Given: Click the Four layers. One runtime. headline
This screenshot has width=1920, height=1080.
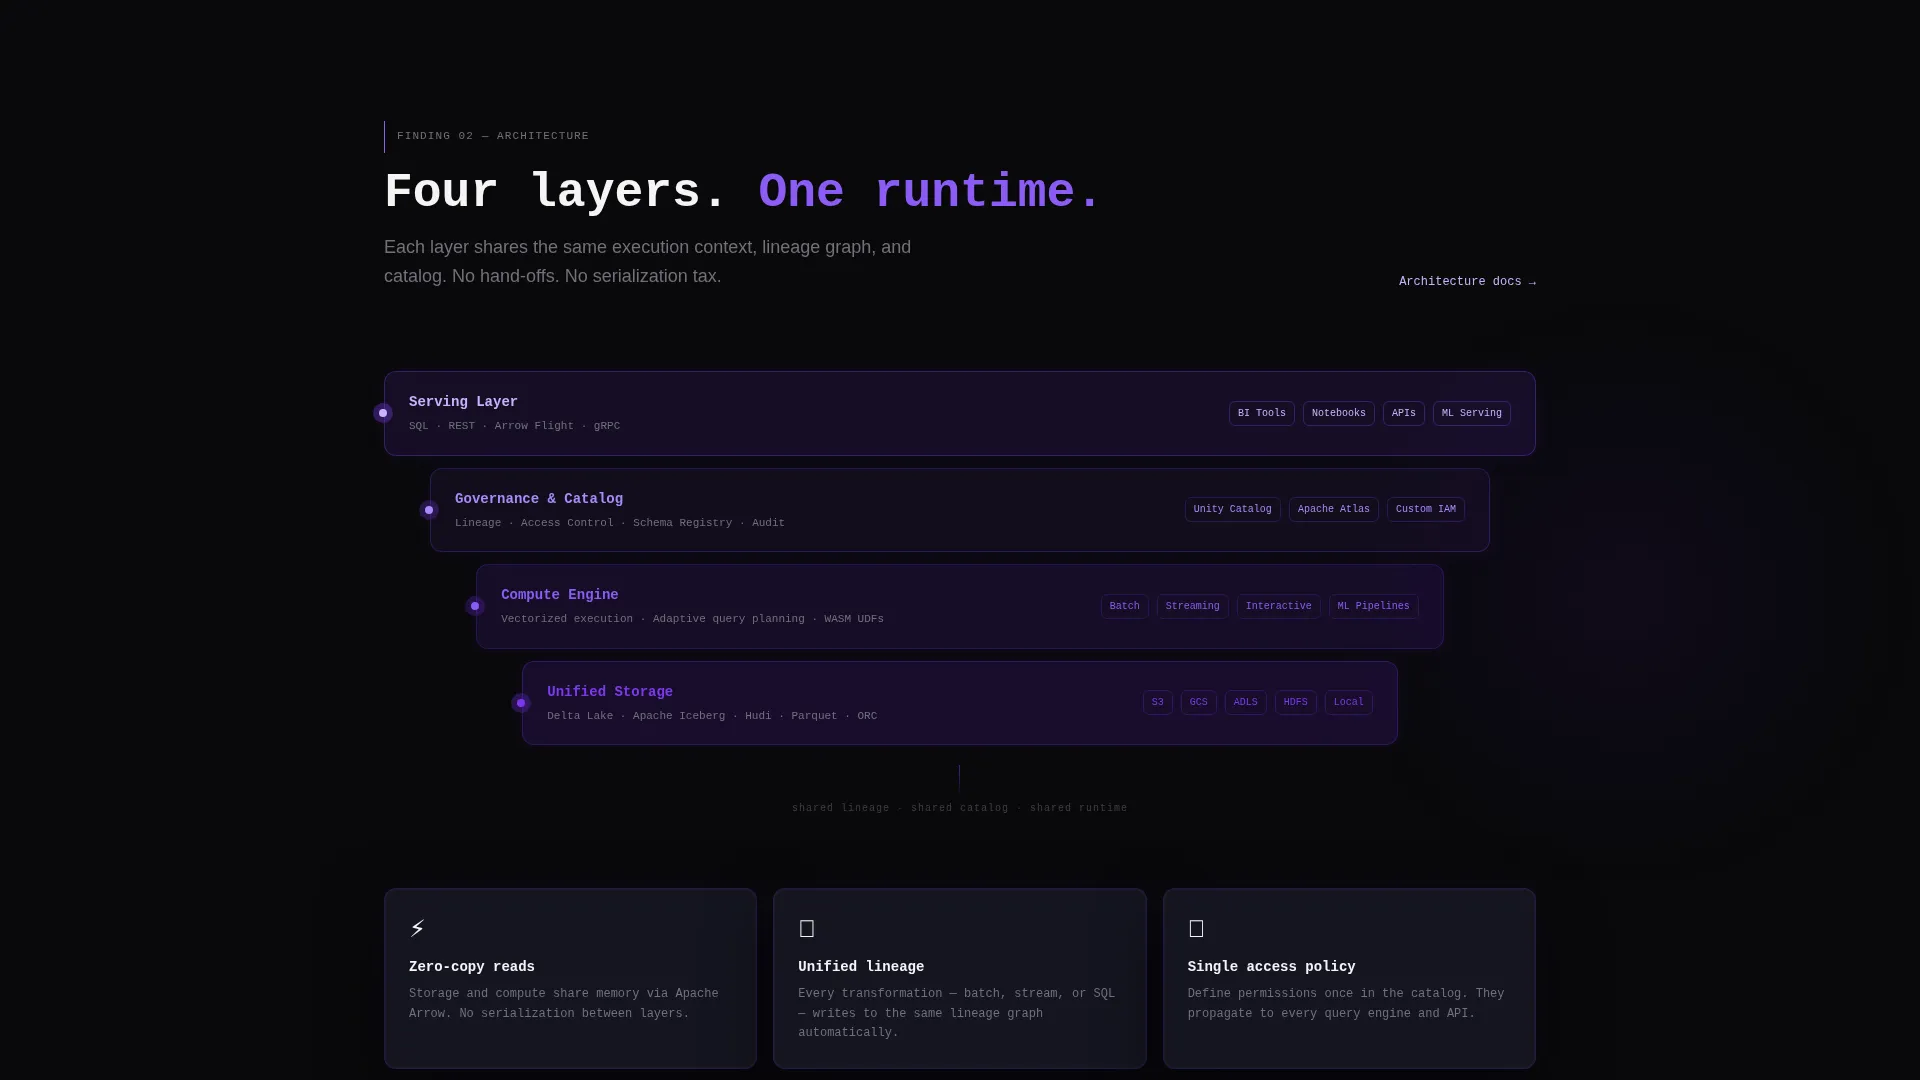Looking at the screenshot, I should click(x=742, y=192).
